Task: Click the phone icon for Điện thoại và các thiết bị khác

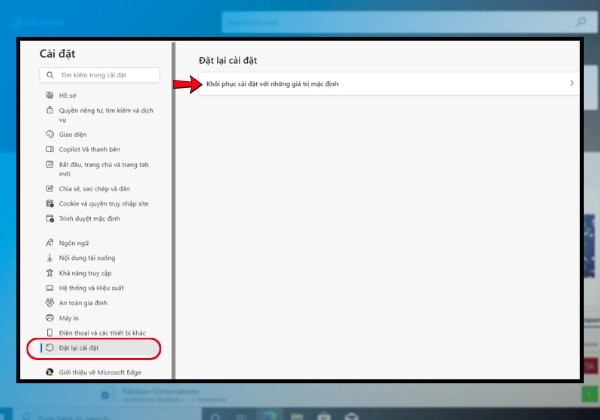Action: pyautogui.click(x=49, y=333)
